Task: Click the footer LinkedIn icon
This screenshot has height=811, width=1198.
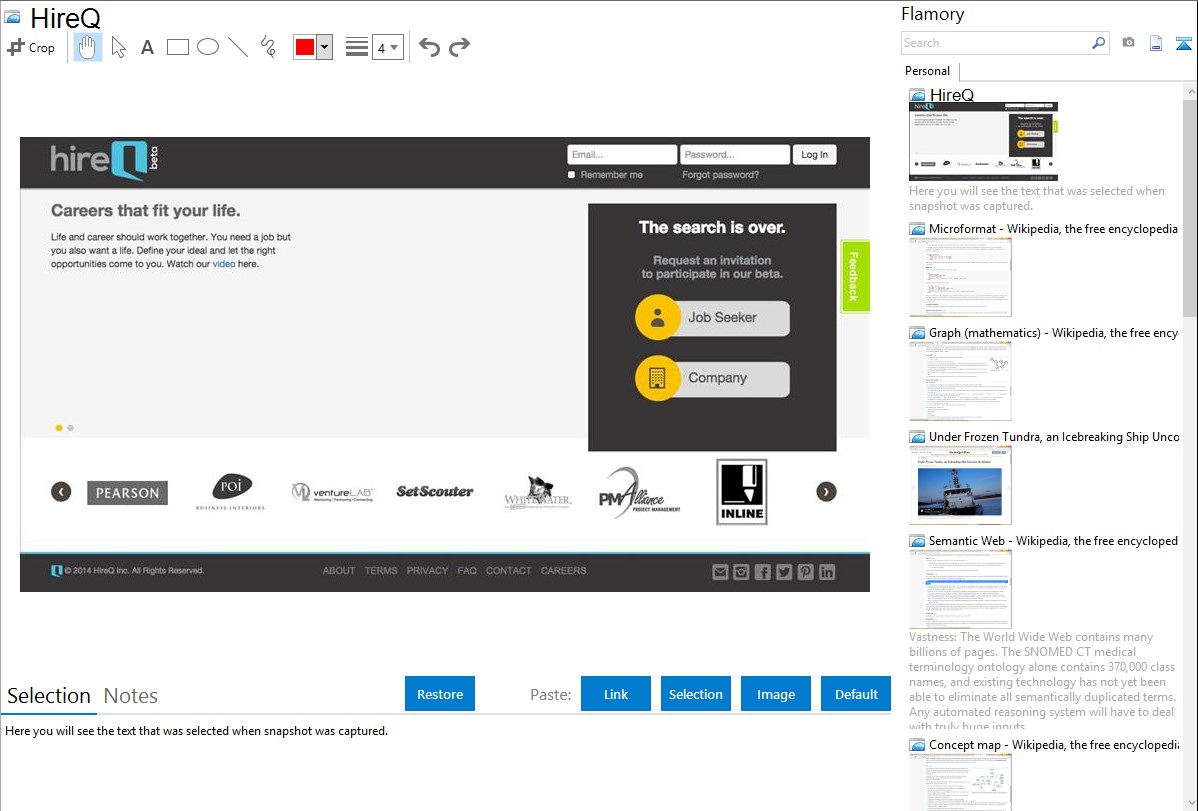Action: [827, 572]
